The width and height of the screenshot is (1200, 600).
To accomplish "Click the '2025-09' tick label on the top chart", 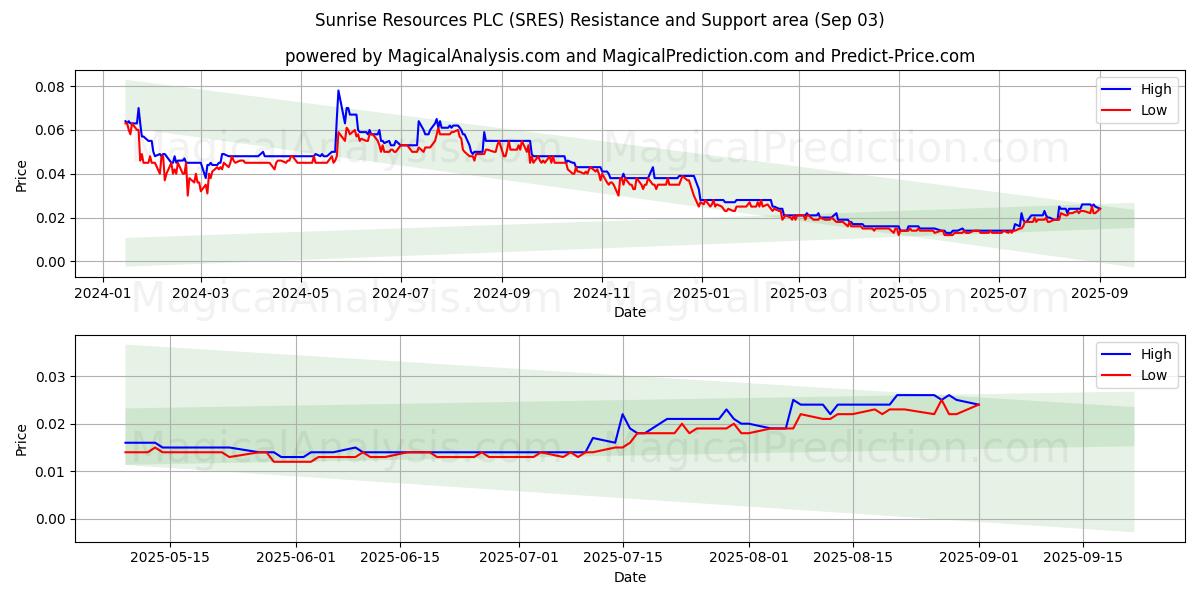I will point(1099,294).
